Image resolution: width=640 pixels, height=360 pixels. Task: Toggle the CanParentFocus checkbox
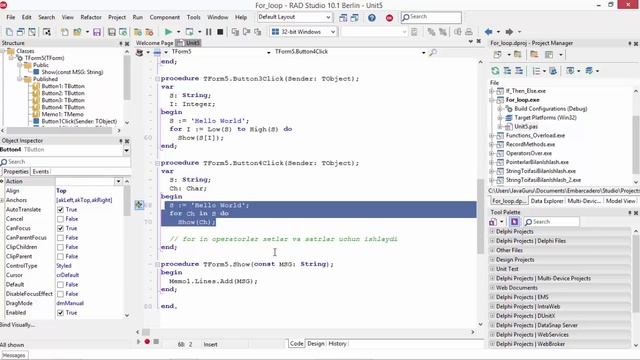coord(60,238)
